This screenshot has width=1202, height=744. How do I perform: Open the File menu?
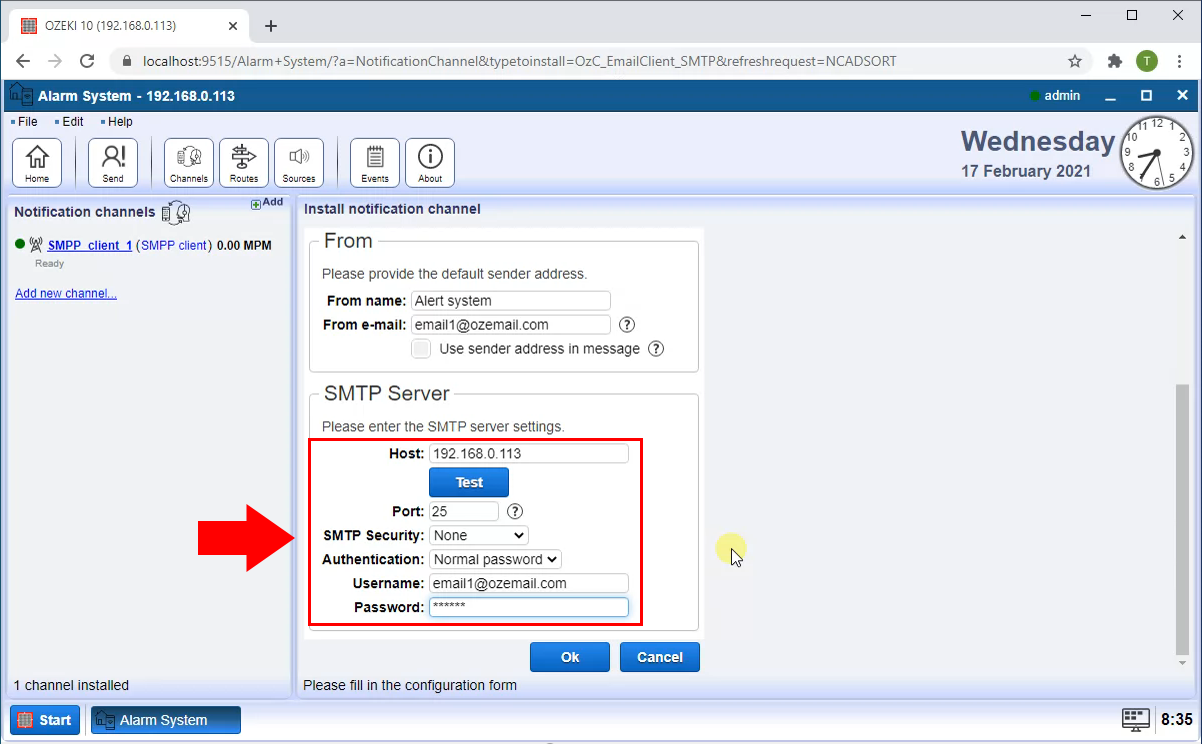coord(27,122)
